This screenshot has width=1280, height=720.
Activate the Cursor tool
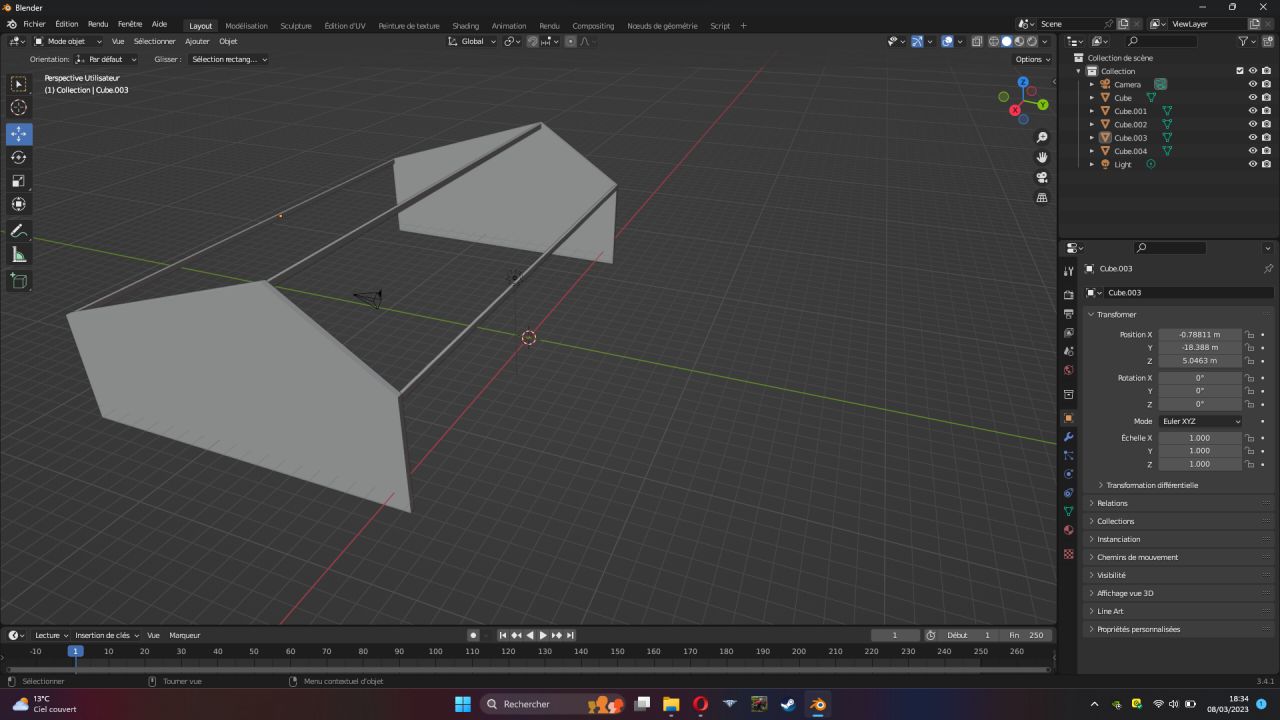pyautogui.click(x=18, y=107)
